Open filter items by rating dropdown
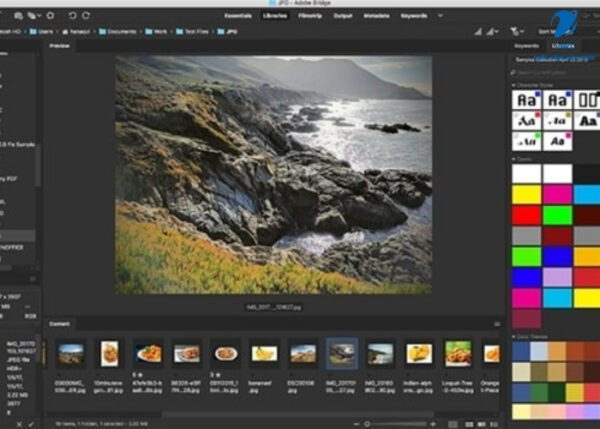The height and width of the screenshot is (429, 600). [x=517, y=32]
